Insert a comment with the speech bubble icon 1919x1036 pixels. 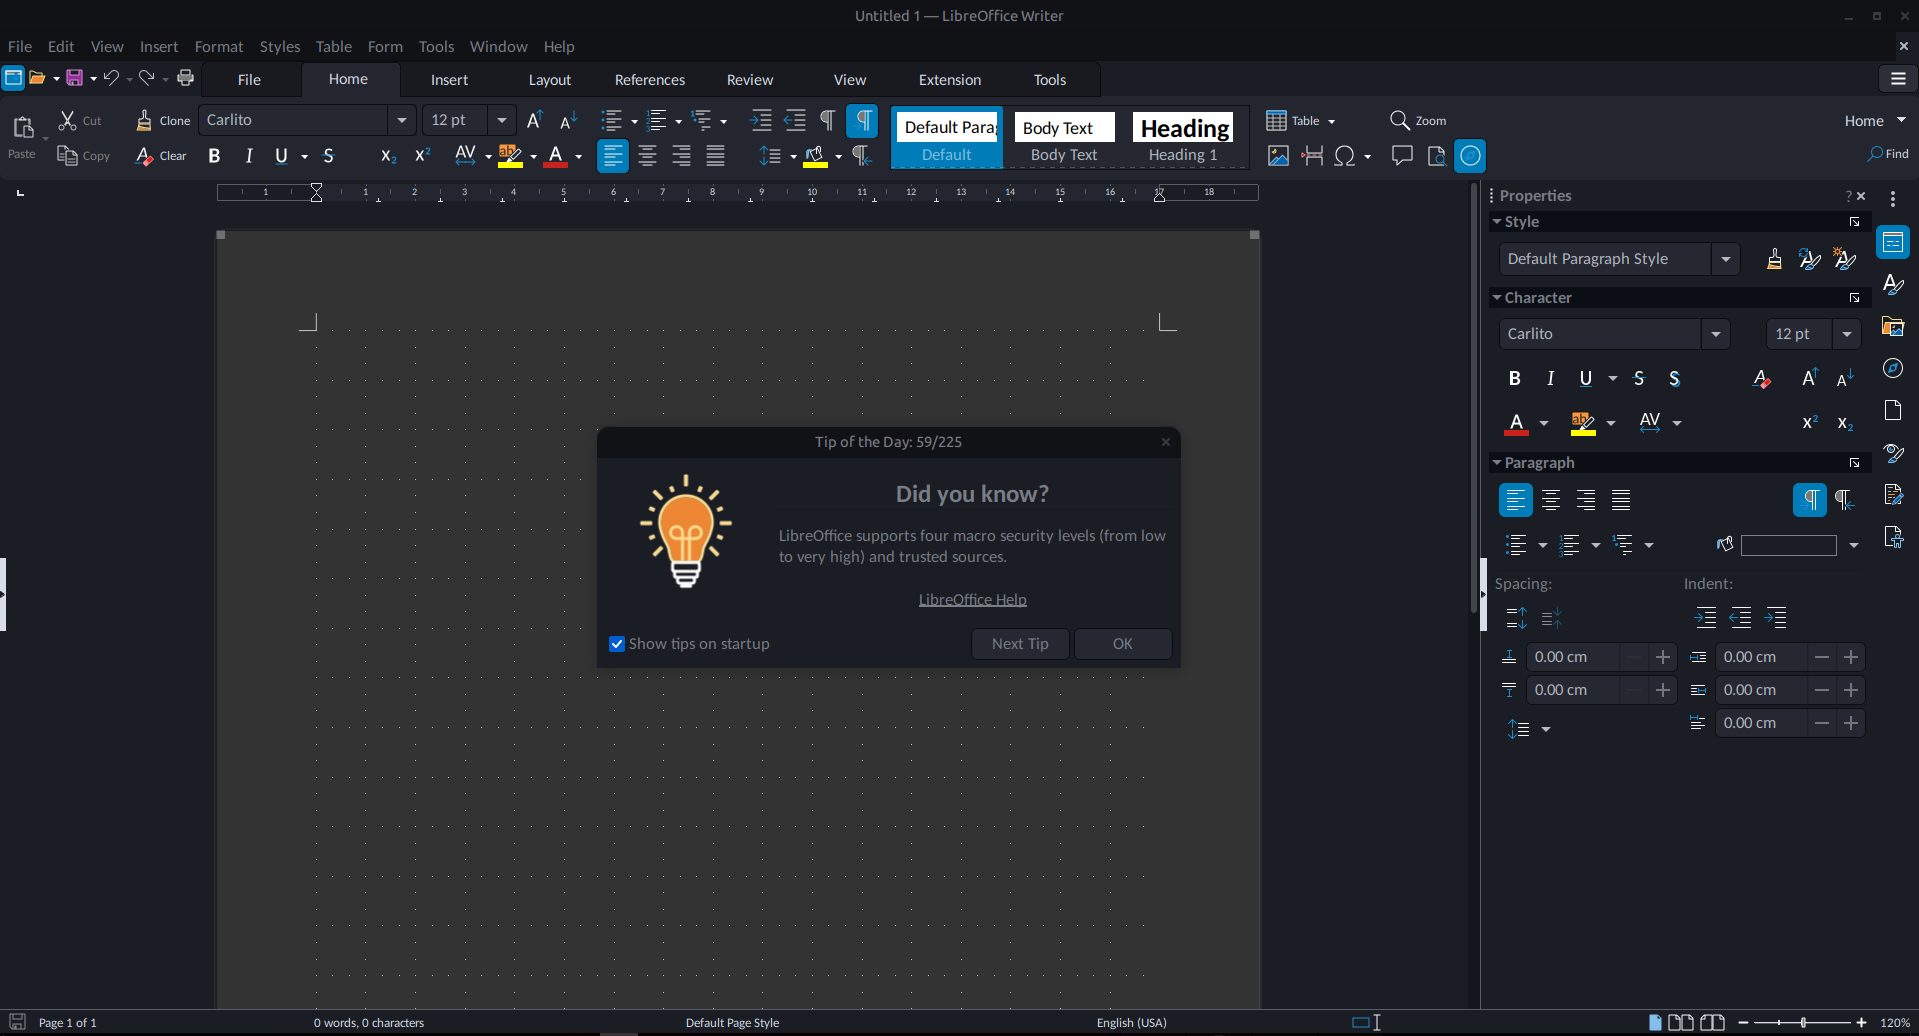[x=1402, y=156]
